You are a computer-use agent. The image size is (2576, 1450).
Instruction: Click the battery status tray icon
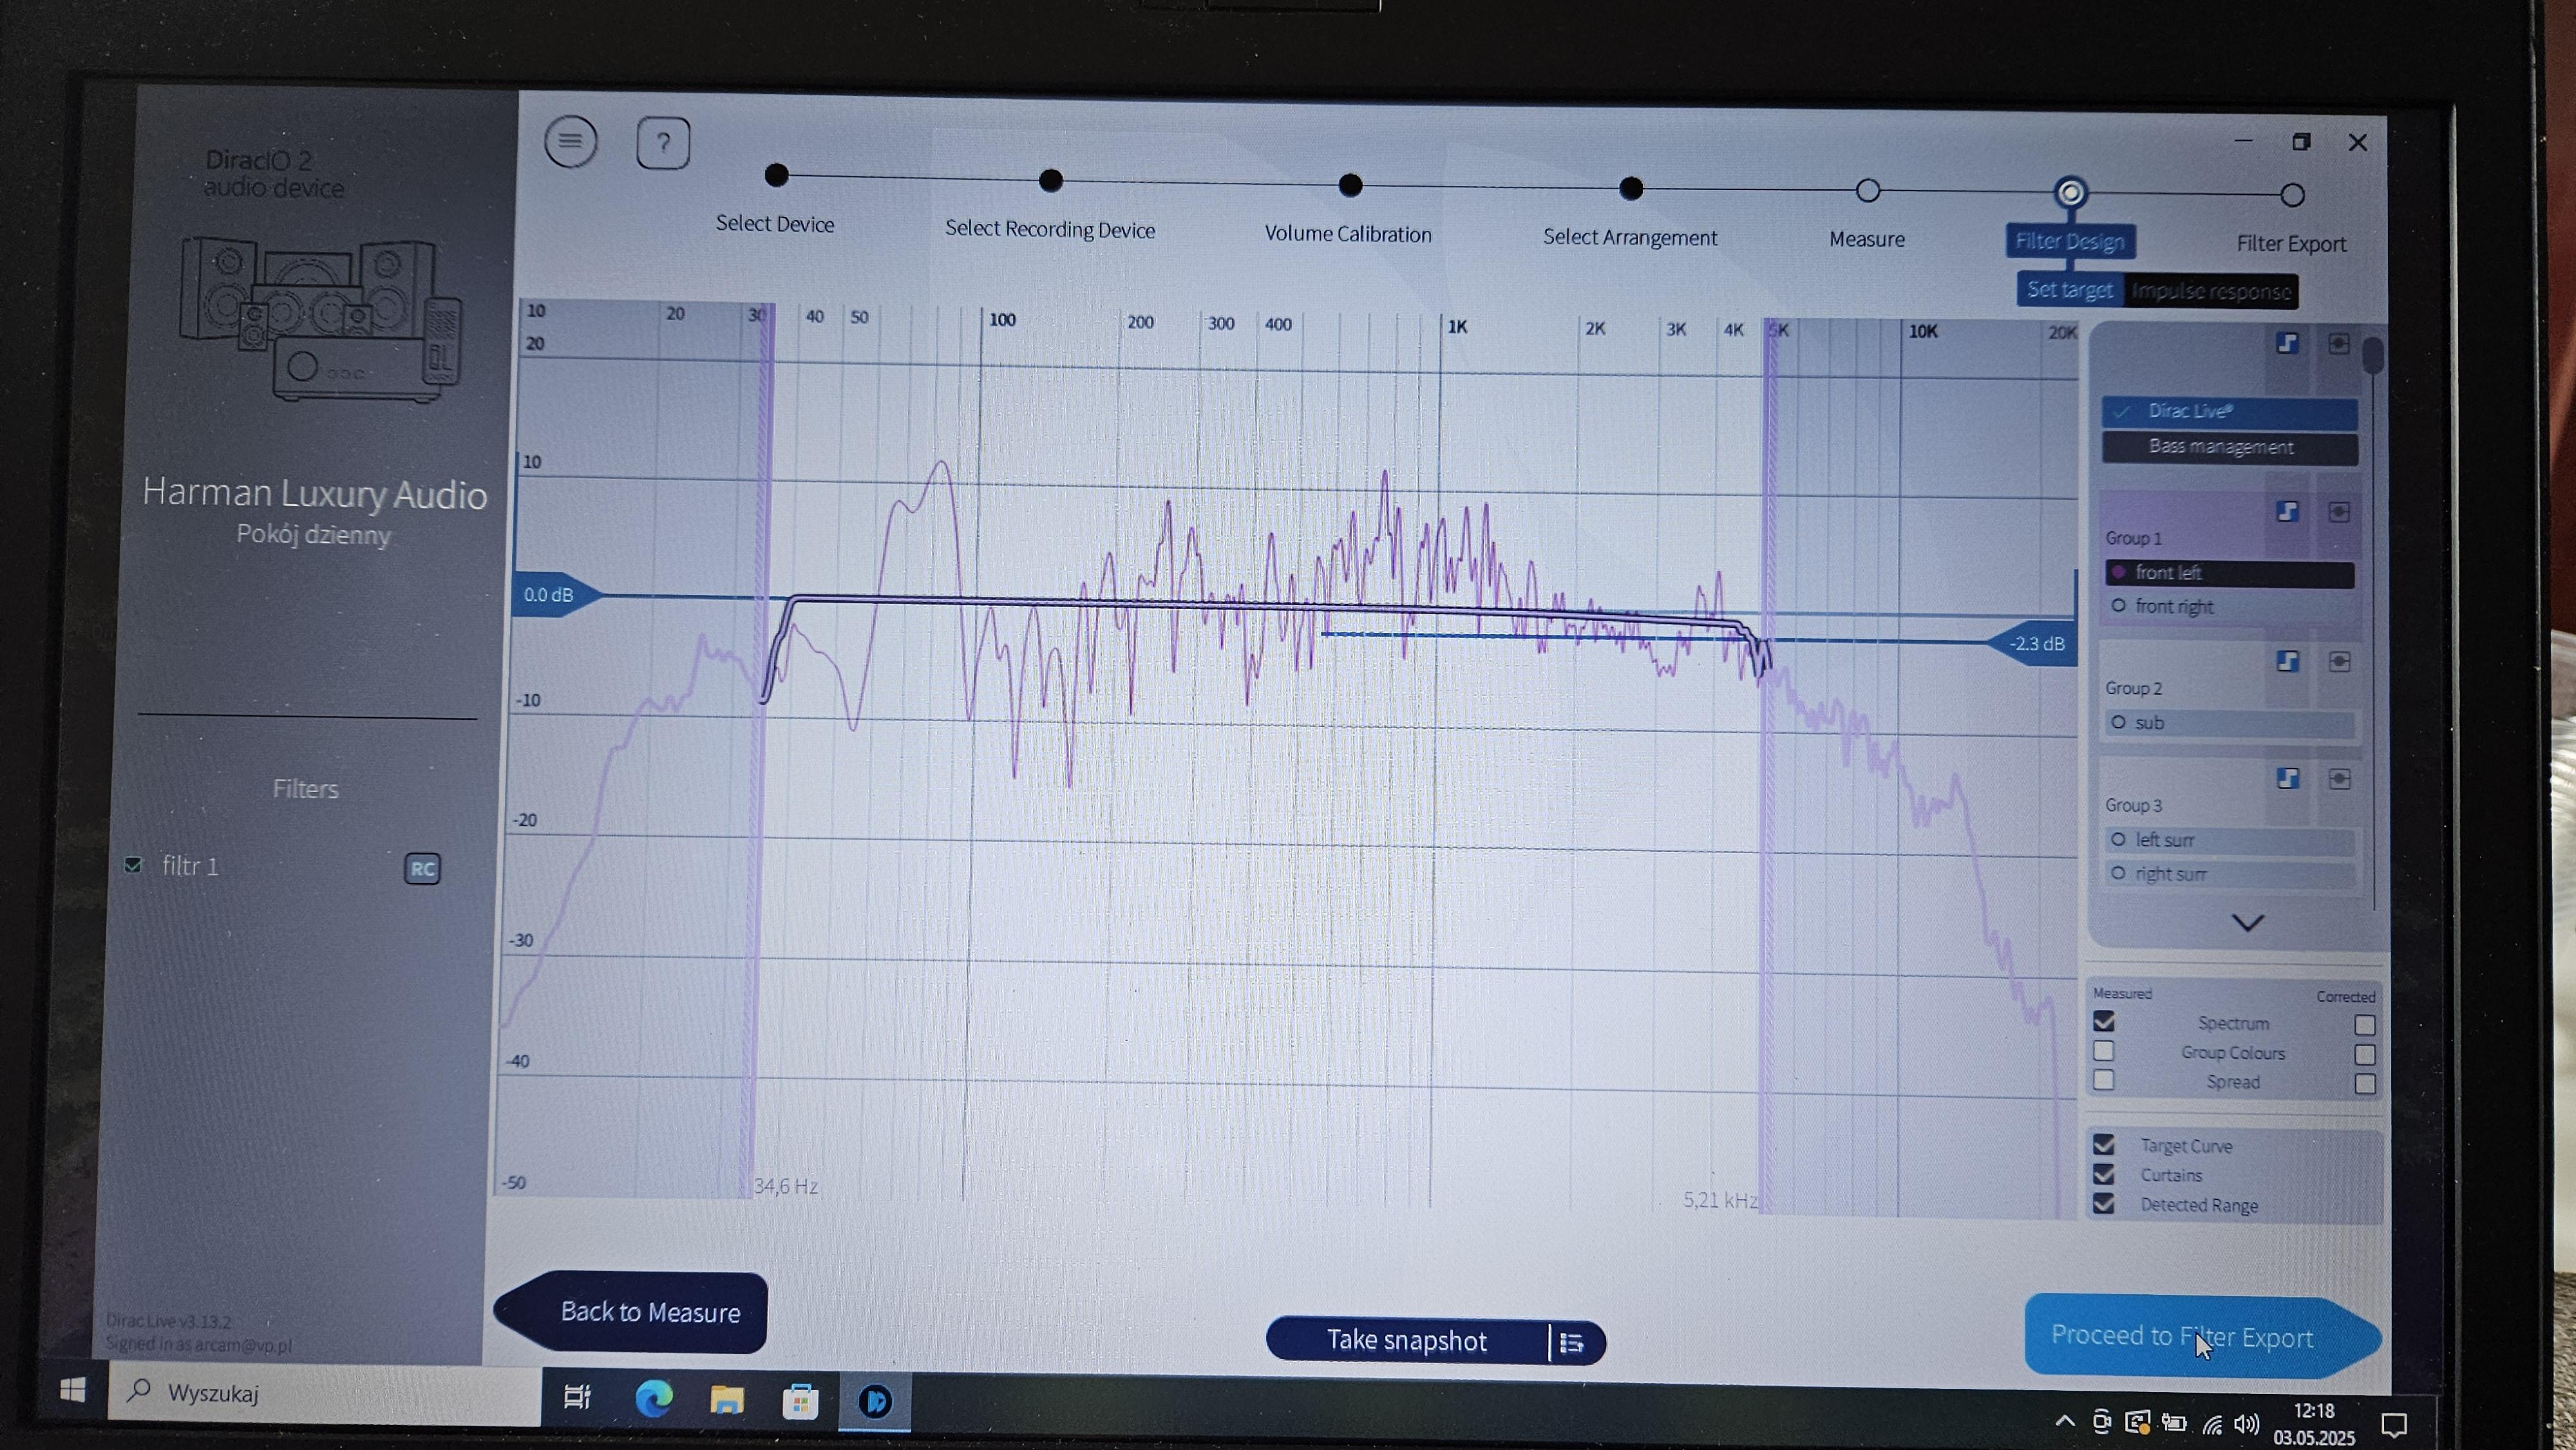(2174, 1422)
